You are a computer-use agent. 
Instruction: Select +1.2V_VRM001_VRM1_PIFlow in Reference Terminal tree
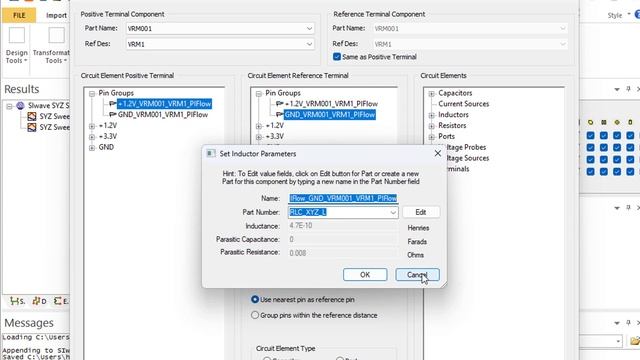pos(331,104)
